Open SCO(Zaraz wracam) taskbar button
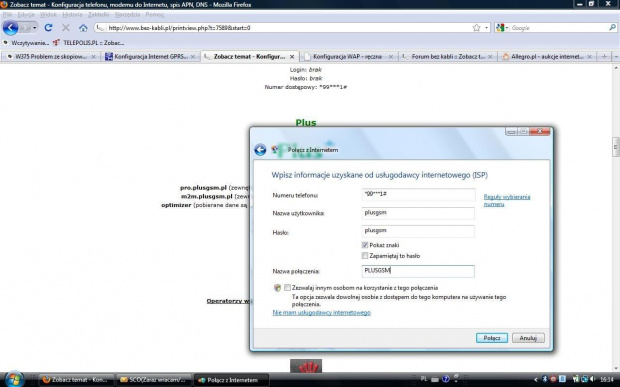This screenshot has width=620, height=387. tap(155, 379)
